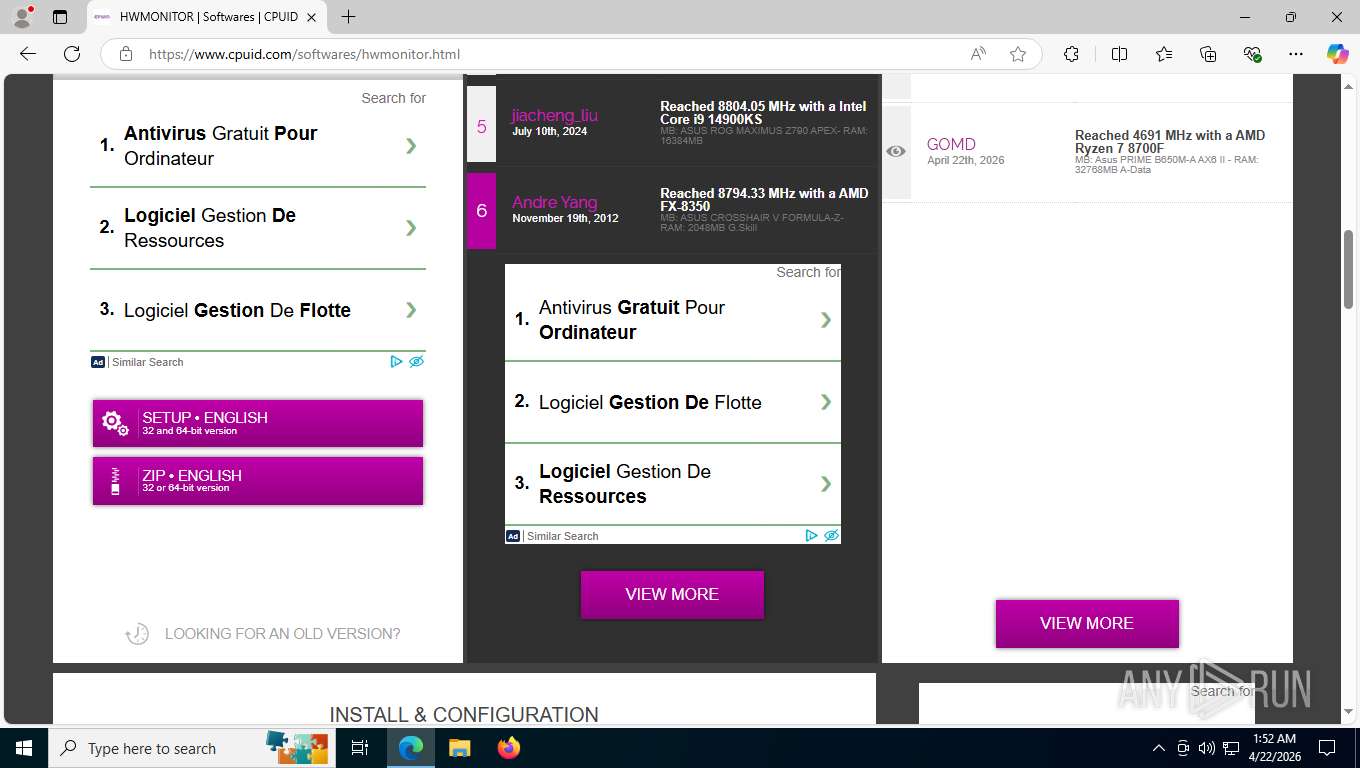Click chevron beside center ad Gestion De Ressources
Screen dimensions: 1360x768
[x=826, y=484]
